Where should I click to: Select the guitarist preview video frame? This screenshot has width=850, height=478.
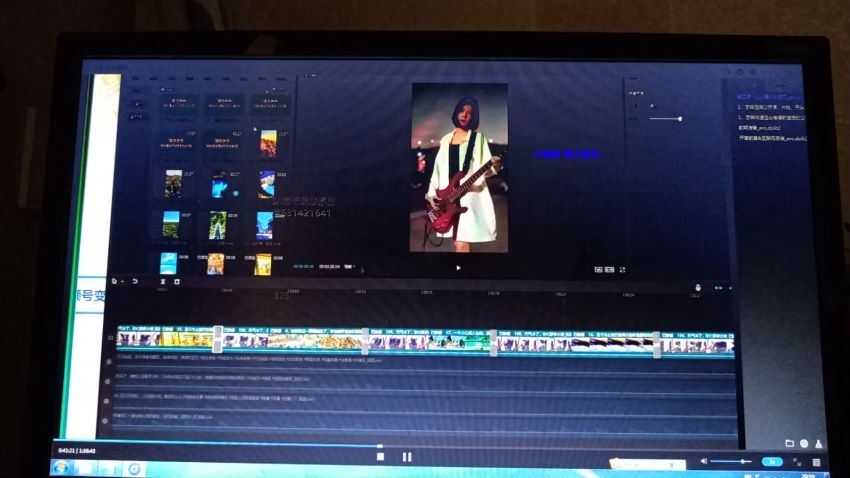click(459, 167)
